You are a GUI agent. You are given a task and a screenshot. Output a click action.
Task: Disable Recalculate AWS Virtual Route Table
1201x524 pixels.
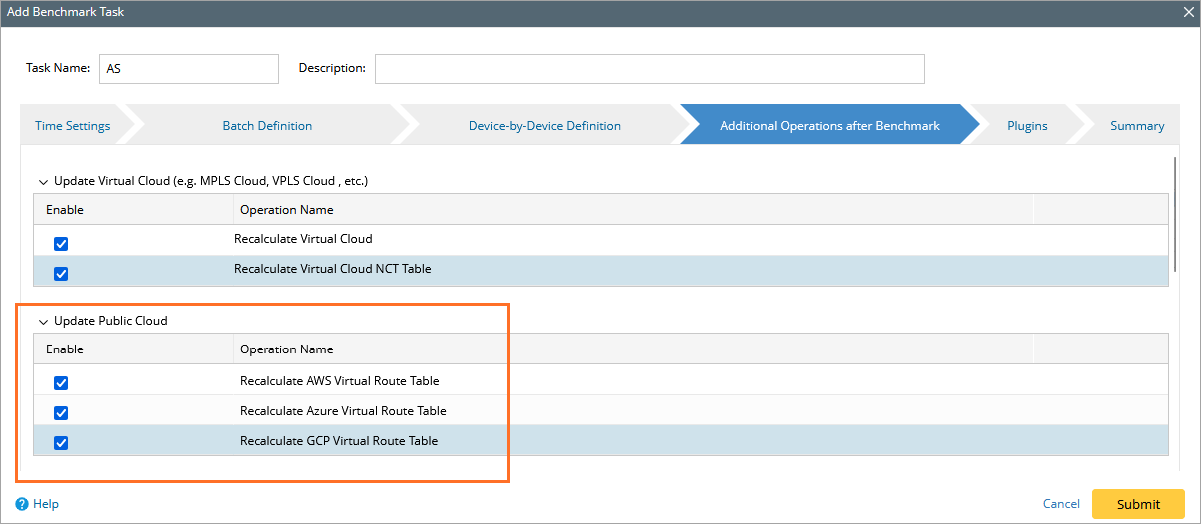[61, 383]
